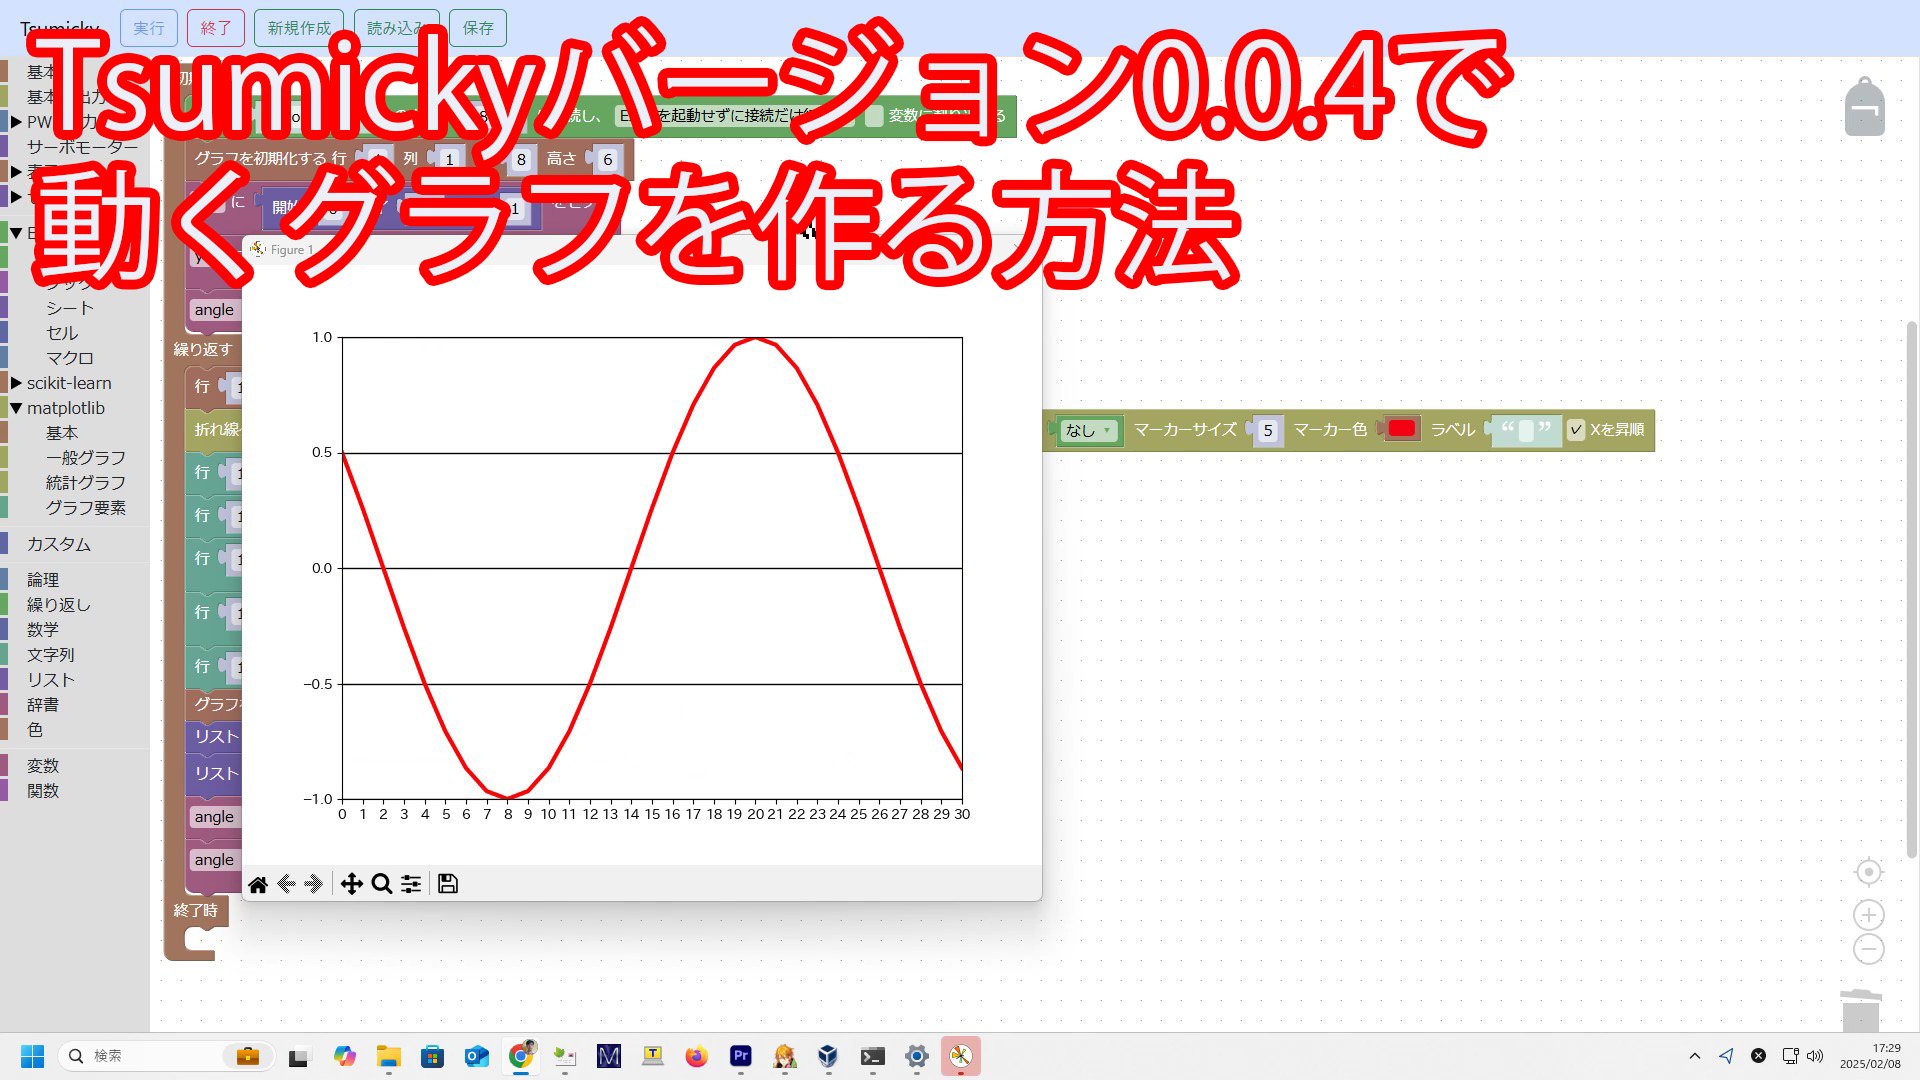Image resolution: width=1920 pixels, height=1080 pixels.
Task: Click the vertical workspace scrollbar
Action: (1912, 590)
